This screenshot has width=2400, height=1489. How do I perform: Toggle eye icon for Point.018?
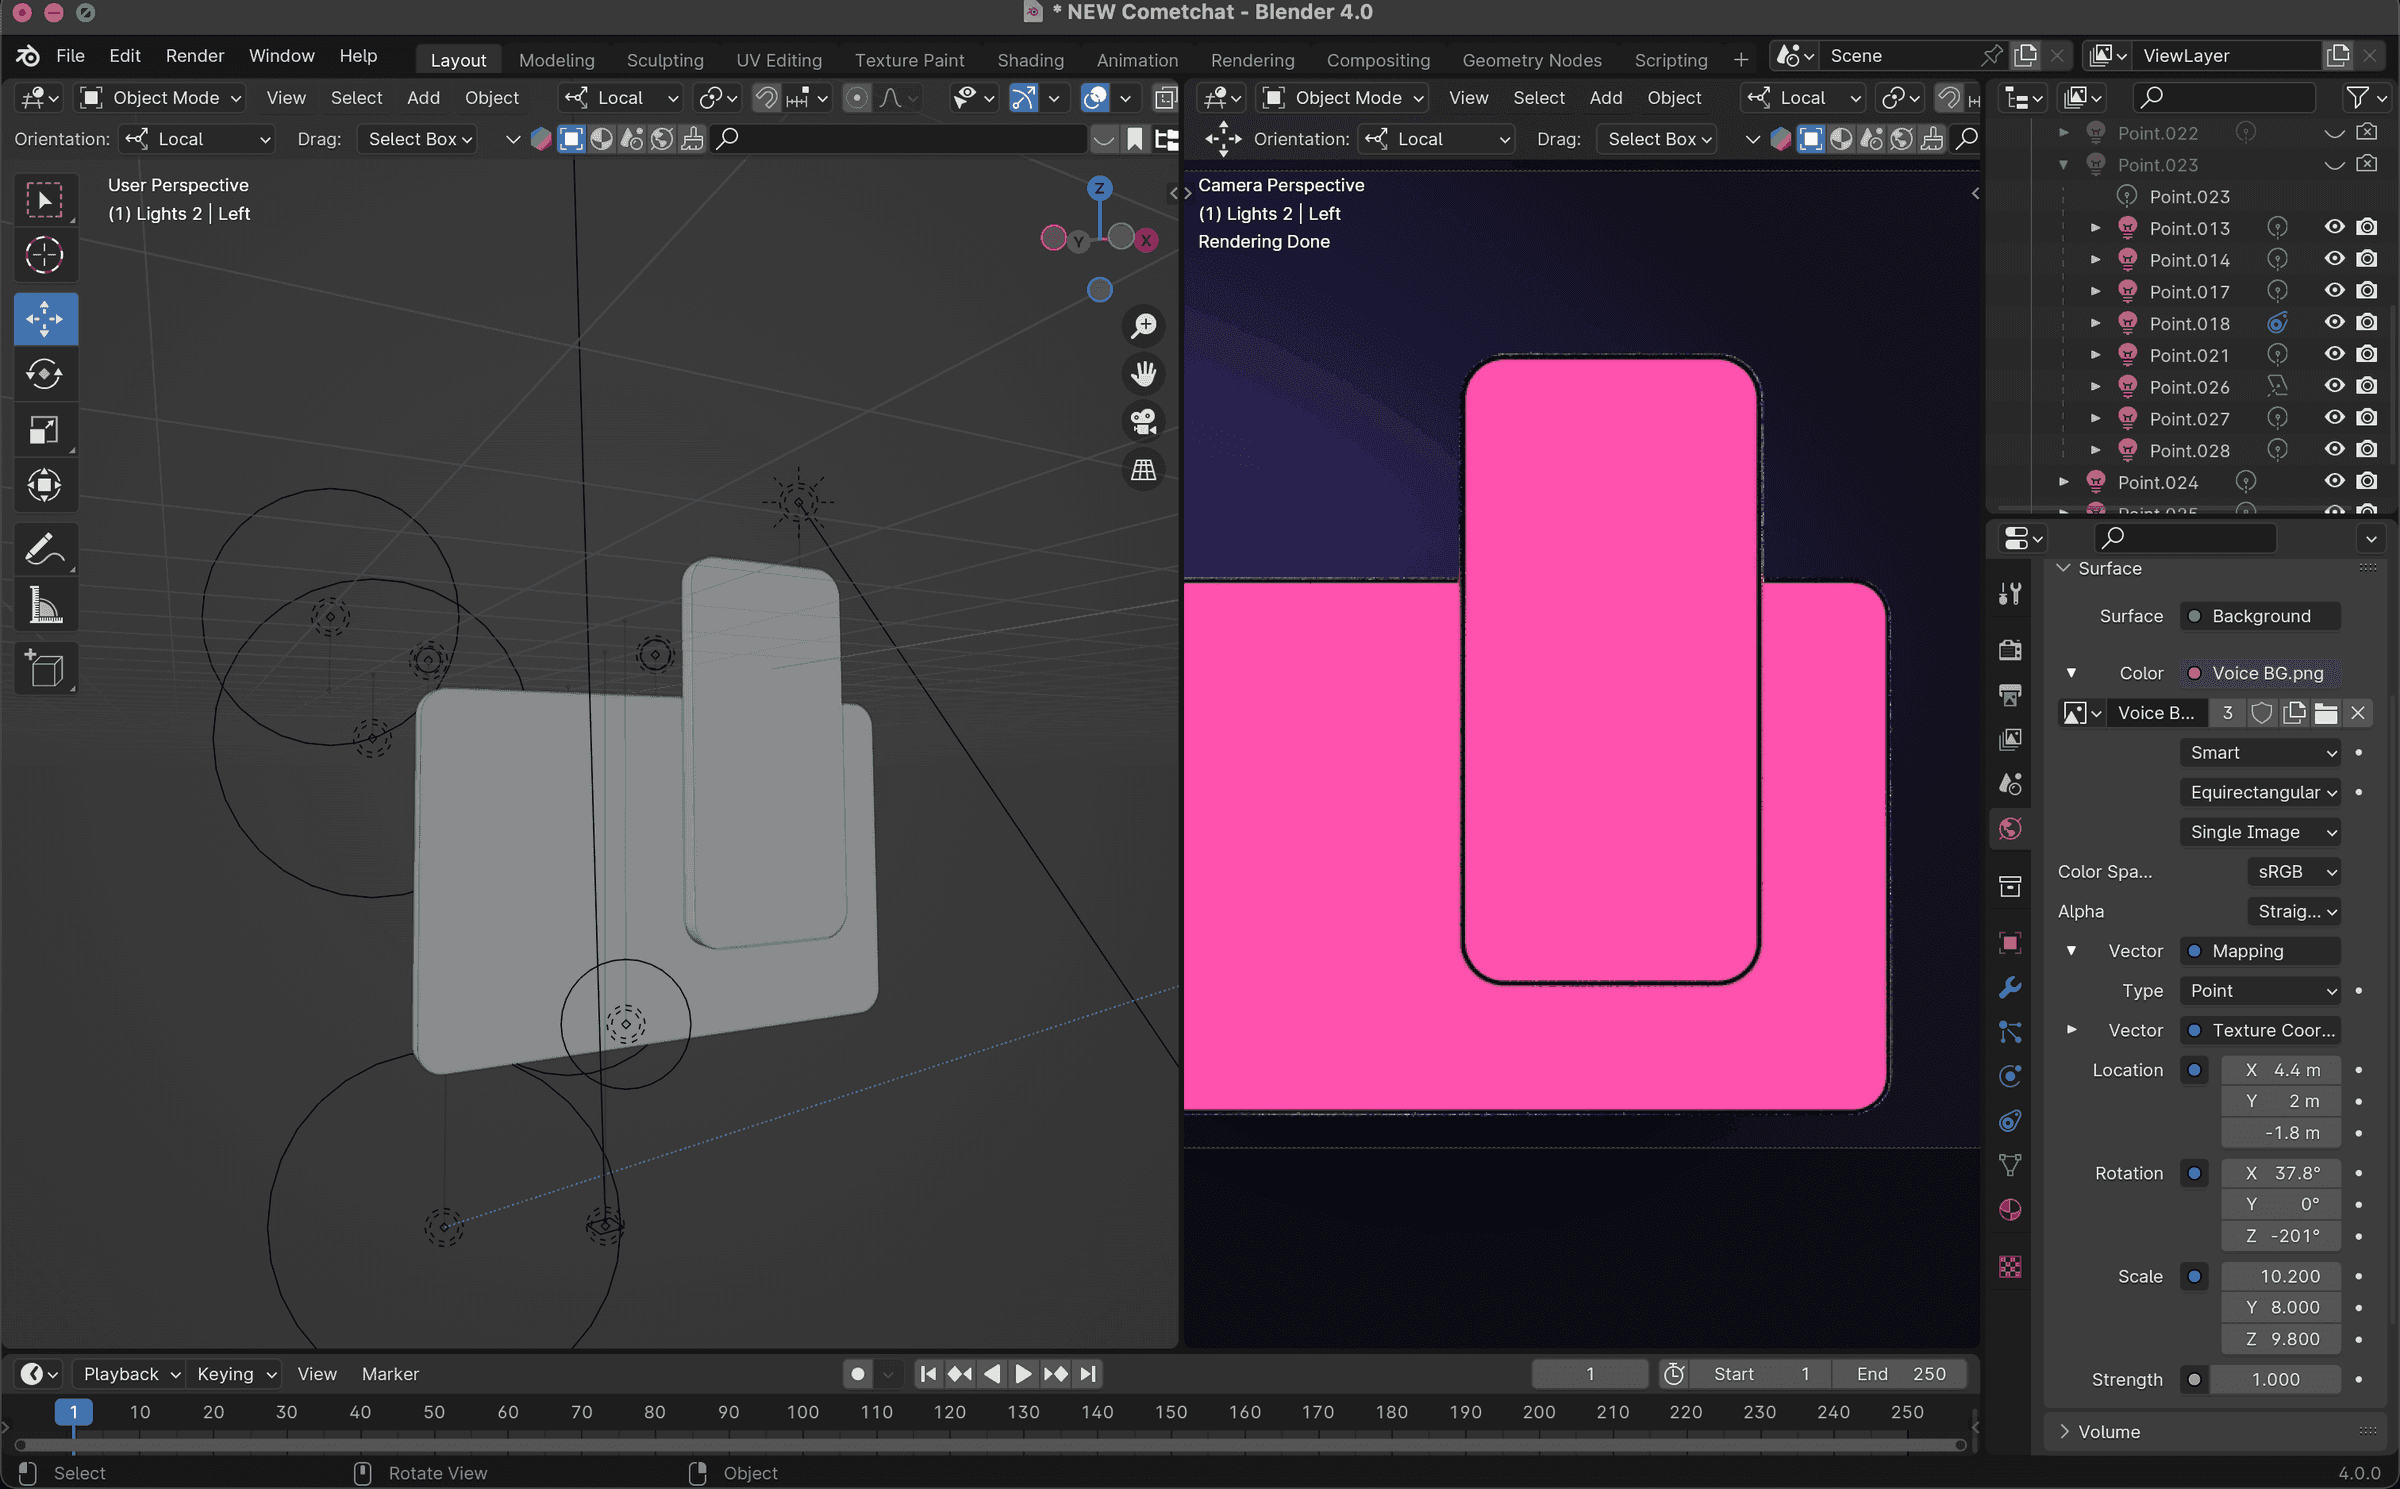tap(2334, 323)
